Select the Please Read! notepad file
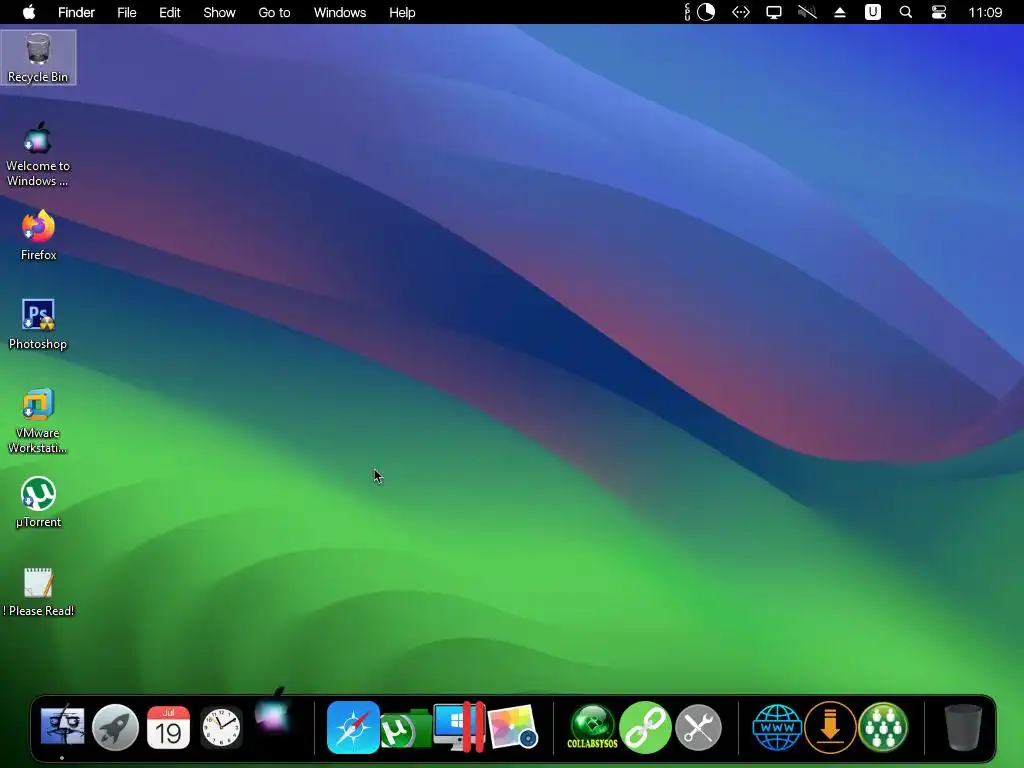Screen dimensions: 1024x768 coord(38,592)
